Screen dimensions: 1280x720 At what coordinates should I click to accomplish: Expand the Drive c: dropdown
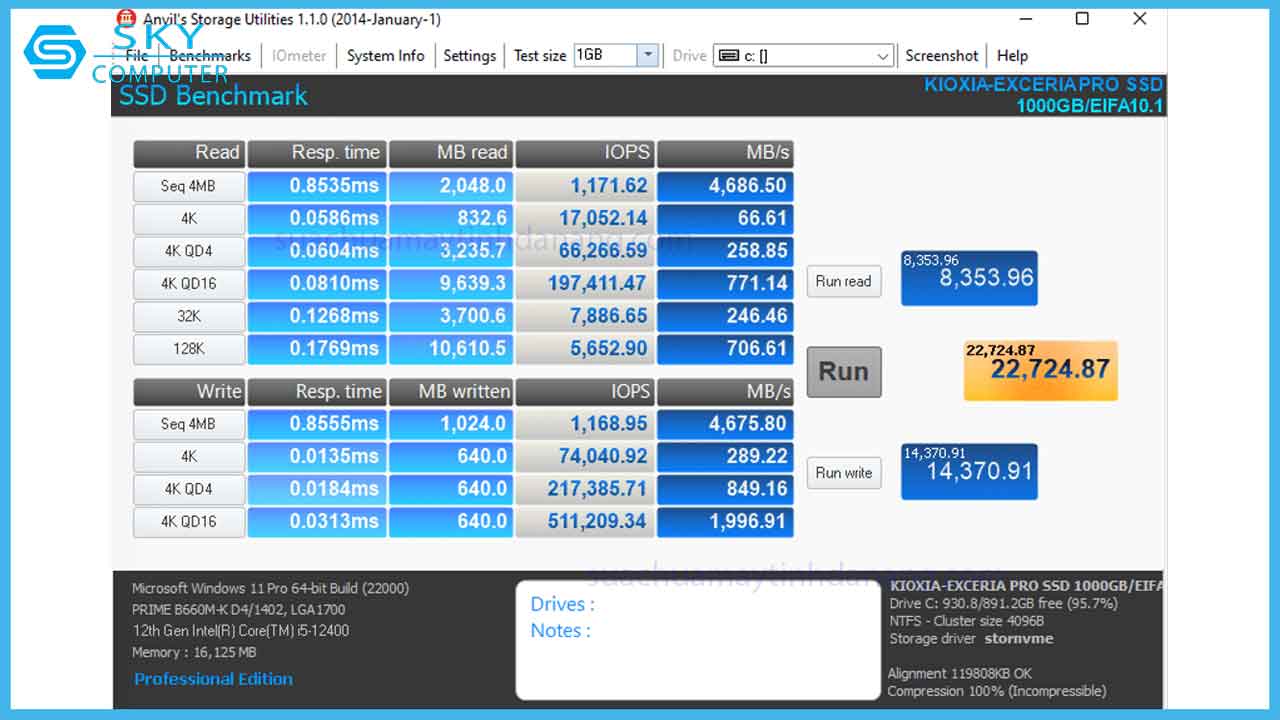[x=883, y=56]
